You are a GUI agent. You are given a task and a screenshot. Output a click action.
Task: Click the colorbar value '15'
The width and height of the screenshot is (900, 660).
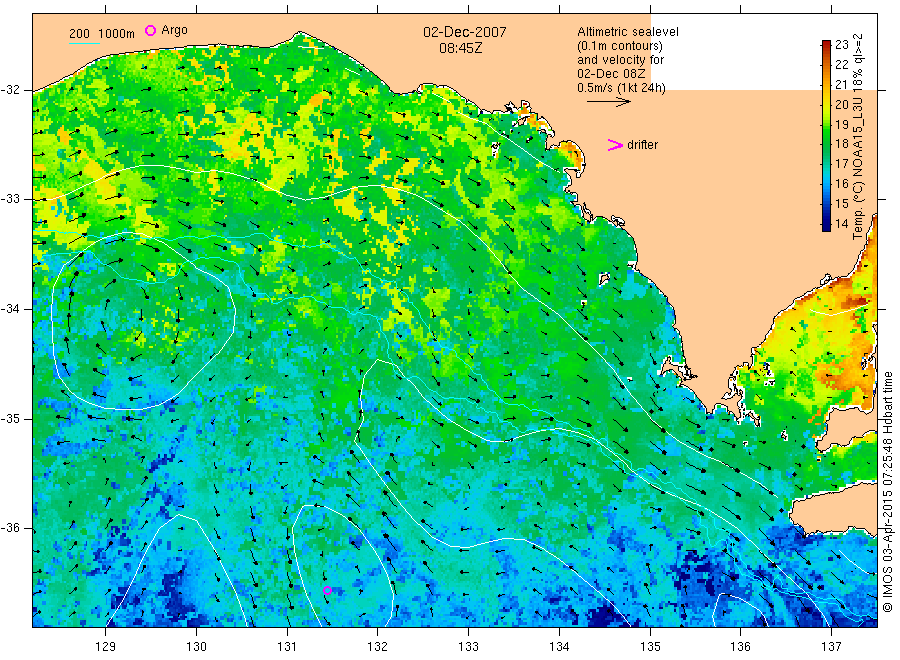[841, 204]
